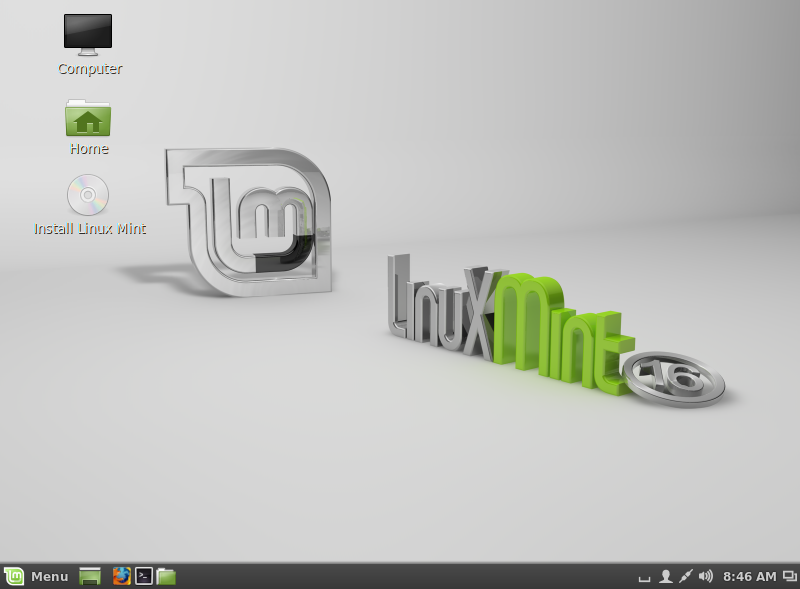Launch Firefox from the panel
800x589 pixels.
coord(121,577)
